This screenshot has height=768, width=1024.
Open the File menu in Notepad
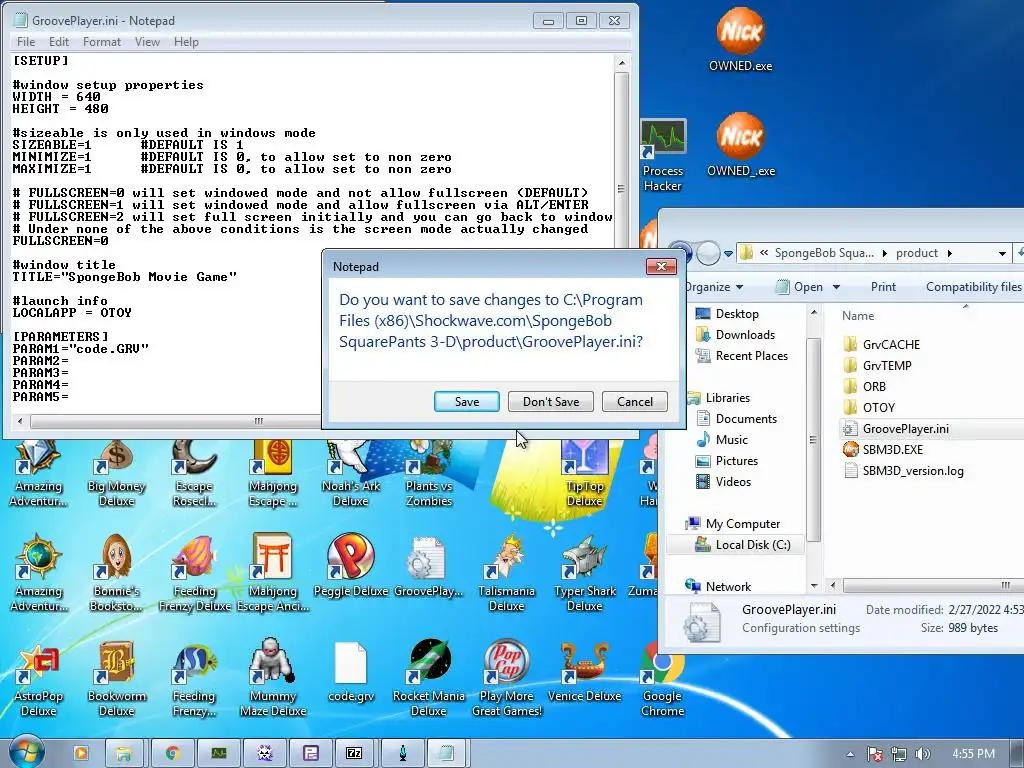point(26,42)
